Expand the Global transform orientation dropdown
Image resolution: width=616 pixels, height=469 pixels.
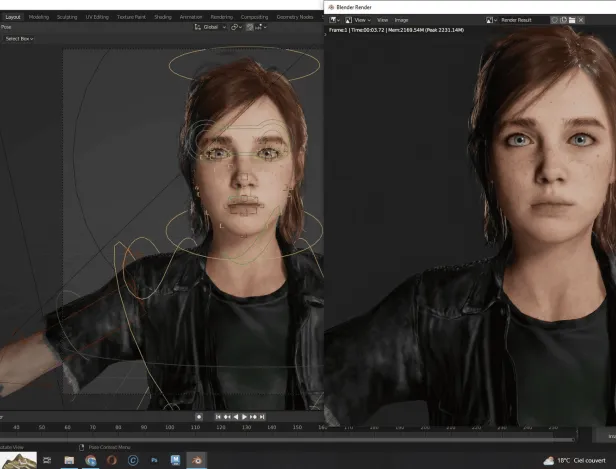212,27
